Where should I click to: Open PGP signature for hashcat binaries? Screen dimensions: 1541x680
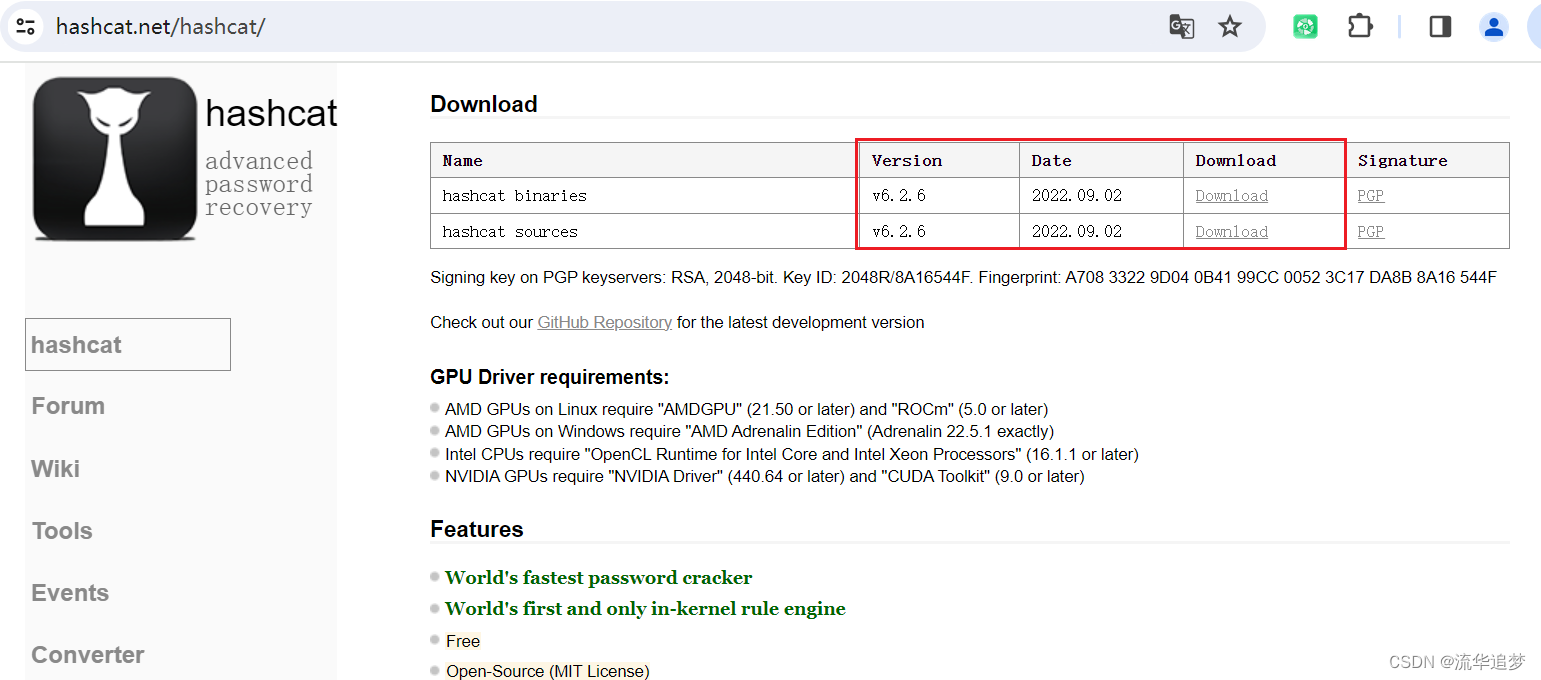1370,196
